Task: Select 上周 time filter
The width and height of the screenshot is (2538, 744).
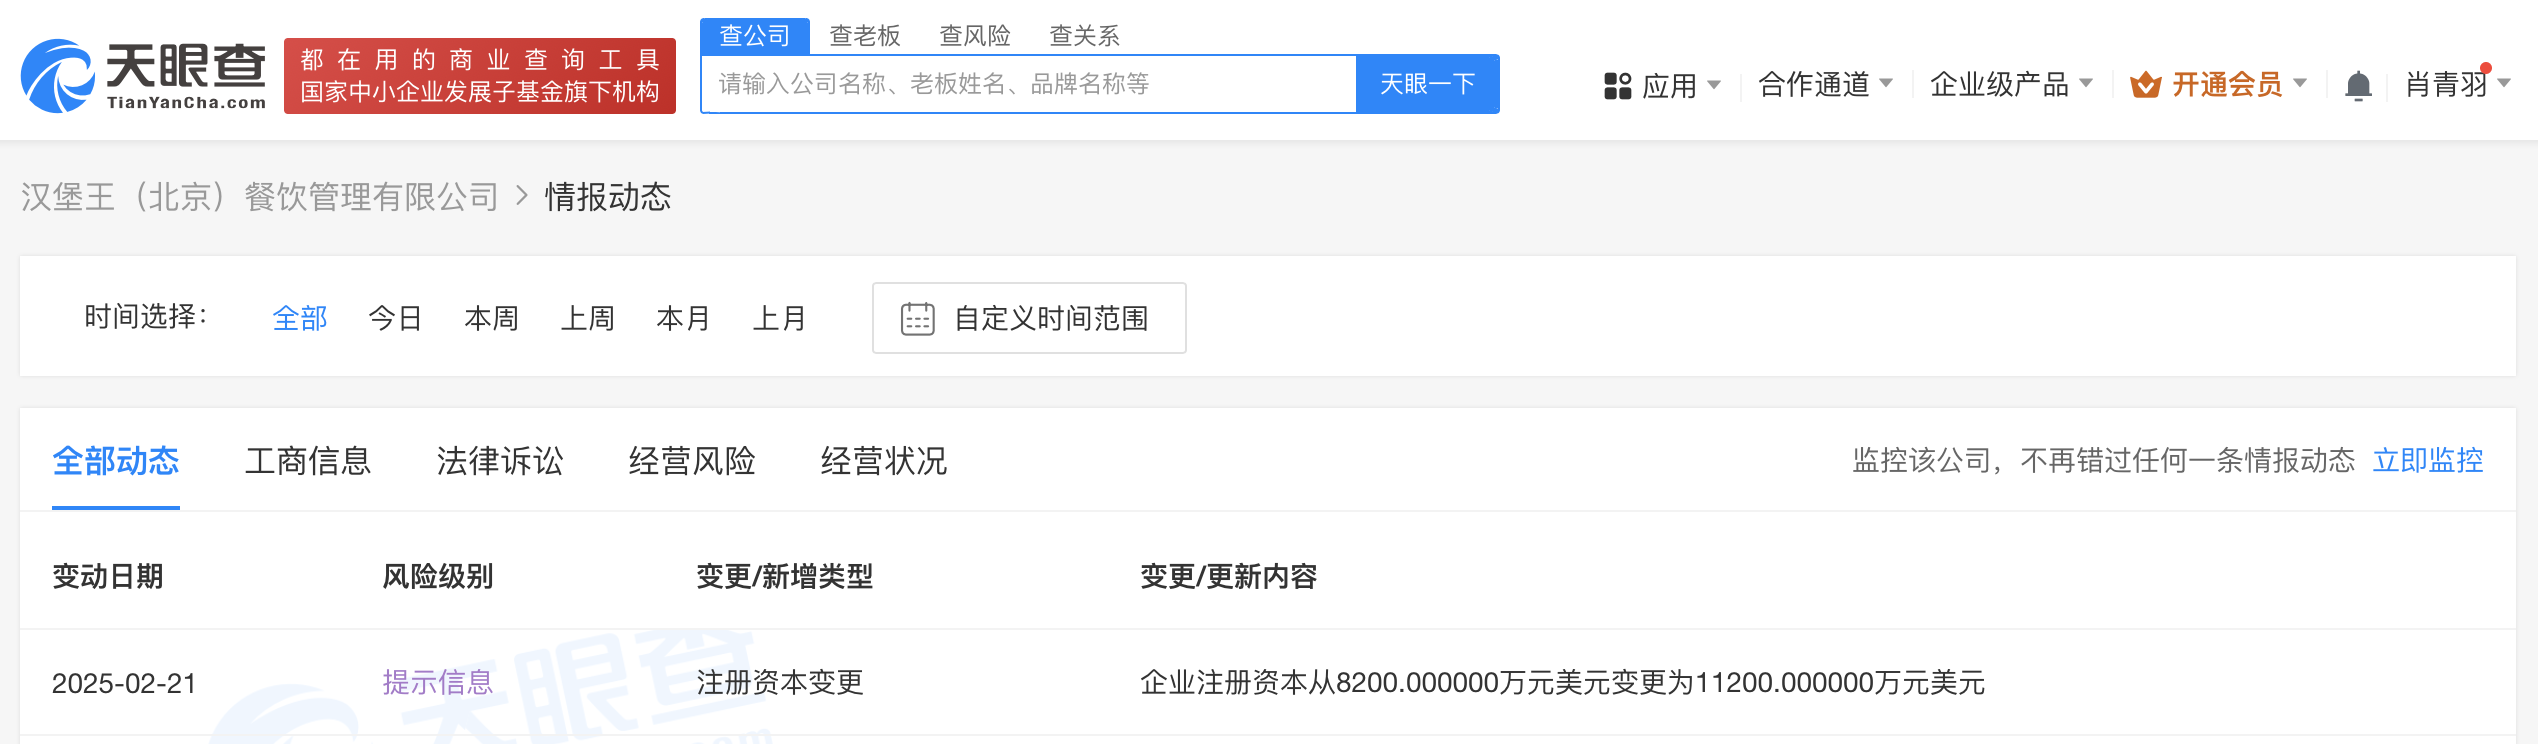Action: pos(588,318)
